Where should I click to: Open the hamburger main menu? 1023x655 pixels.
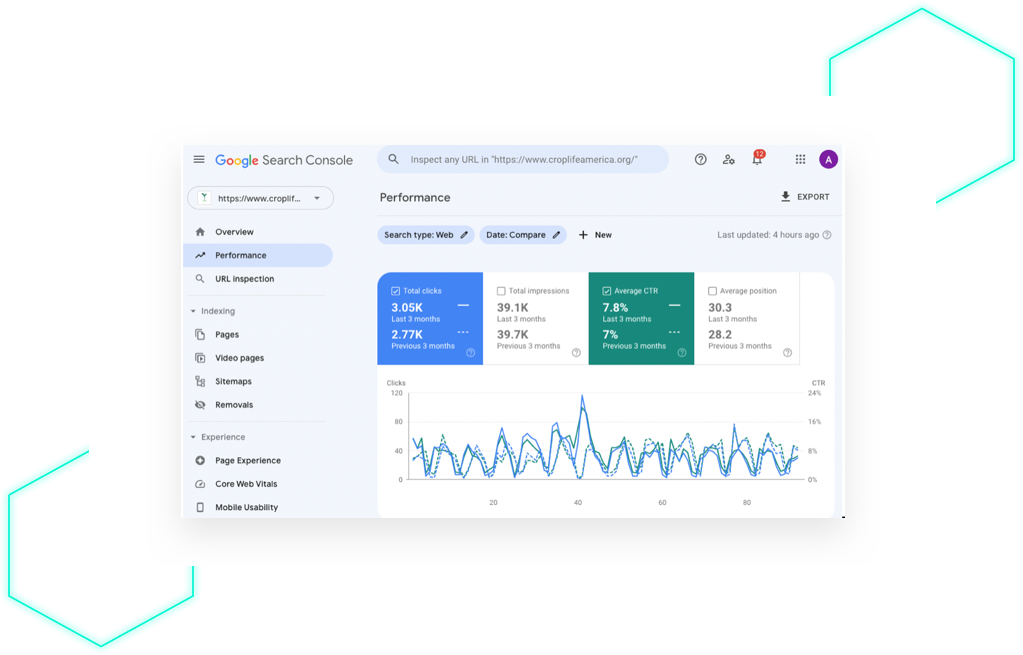tap(199, 159)
